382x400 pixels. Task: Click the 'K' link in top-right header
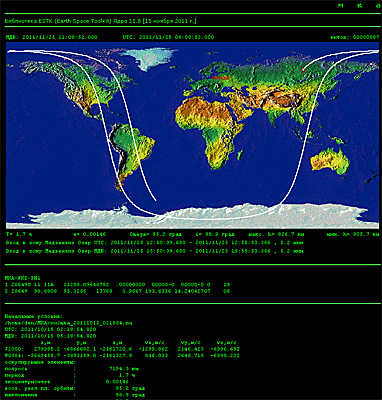360,6
